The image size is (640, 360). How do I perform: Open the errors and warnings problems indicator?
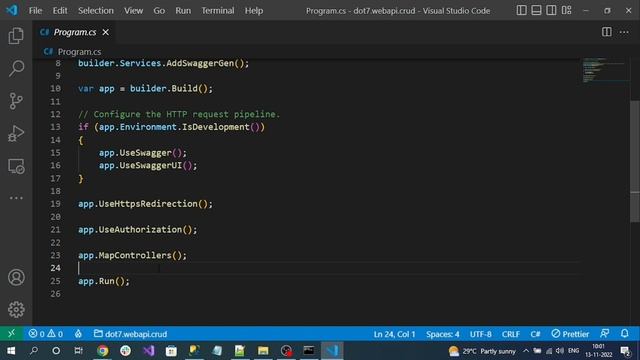[46, 334]
